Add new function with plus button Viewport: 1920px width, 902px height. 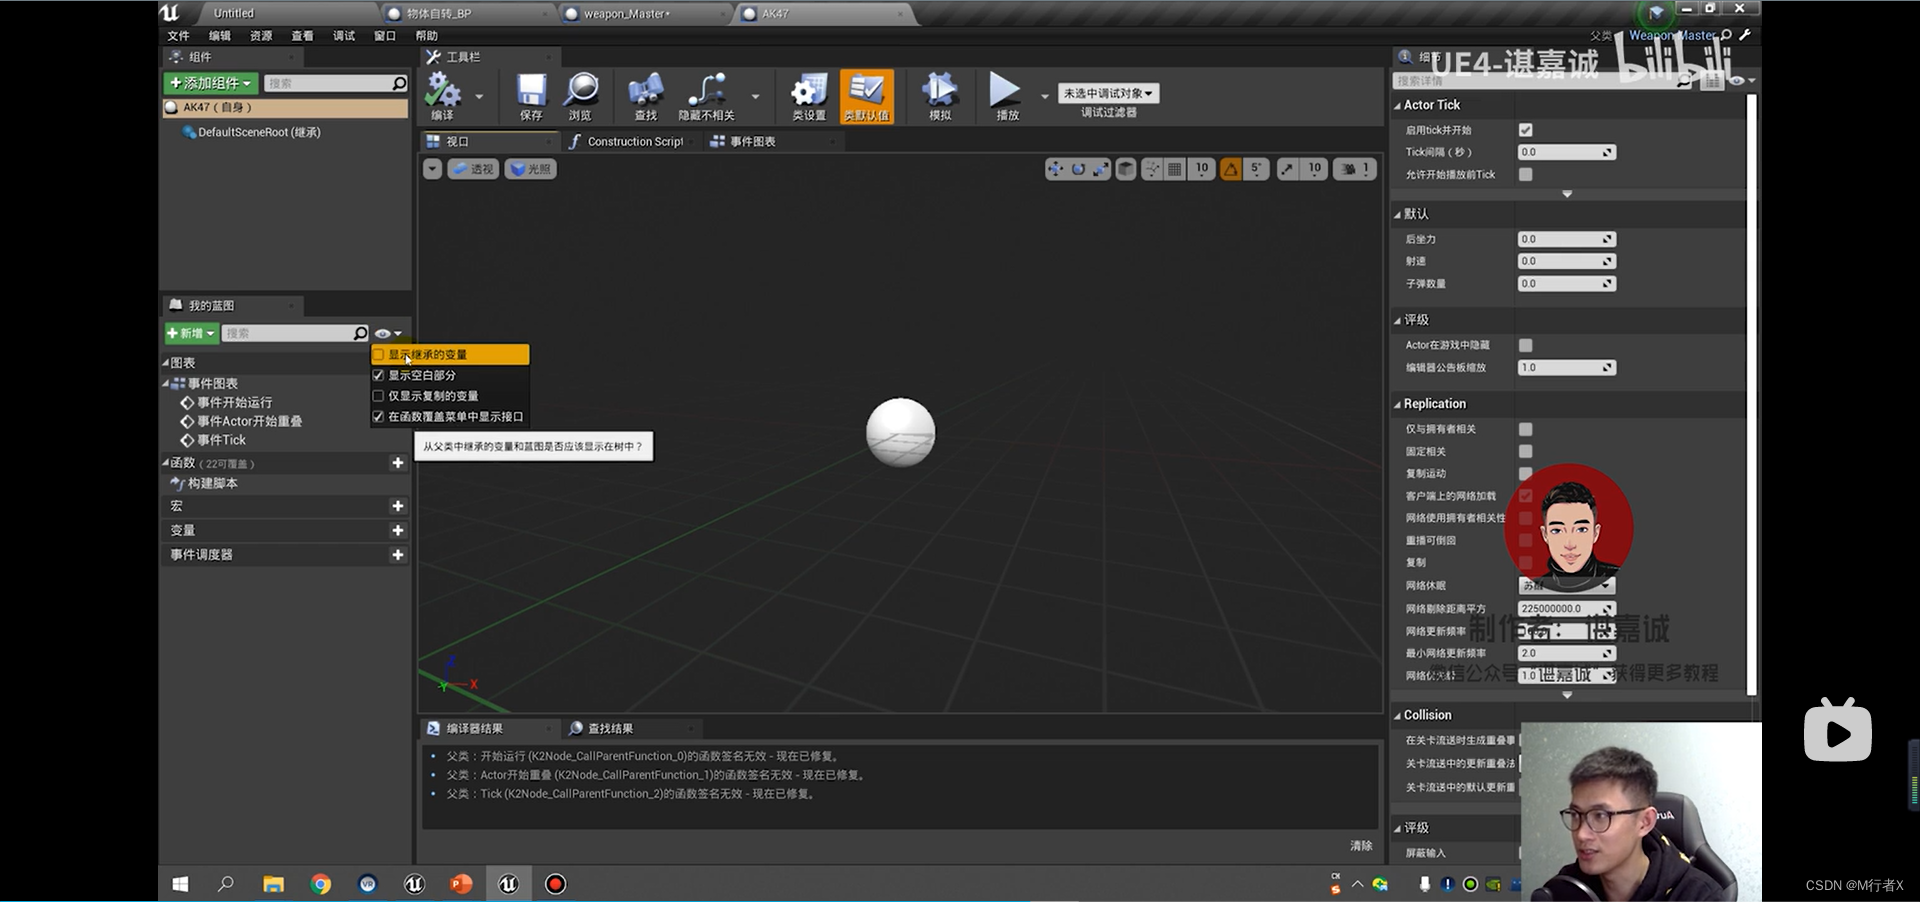tap(398, 463)
